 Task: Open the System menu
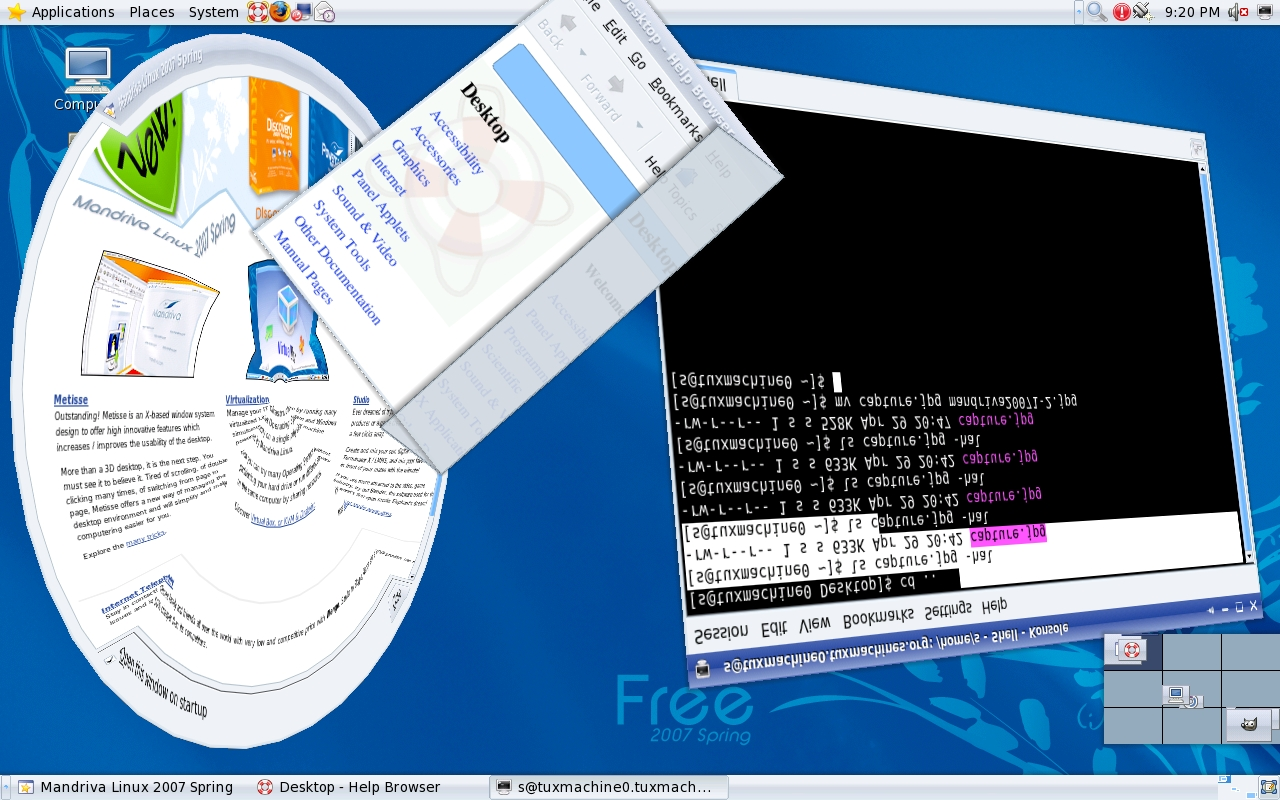[214, 12]
